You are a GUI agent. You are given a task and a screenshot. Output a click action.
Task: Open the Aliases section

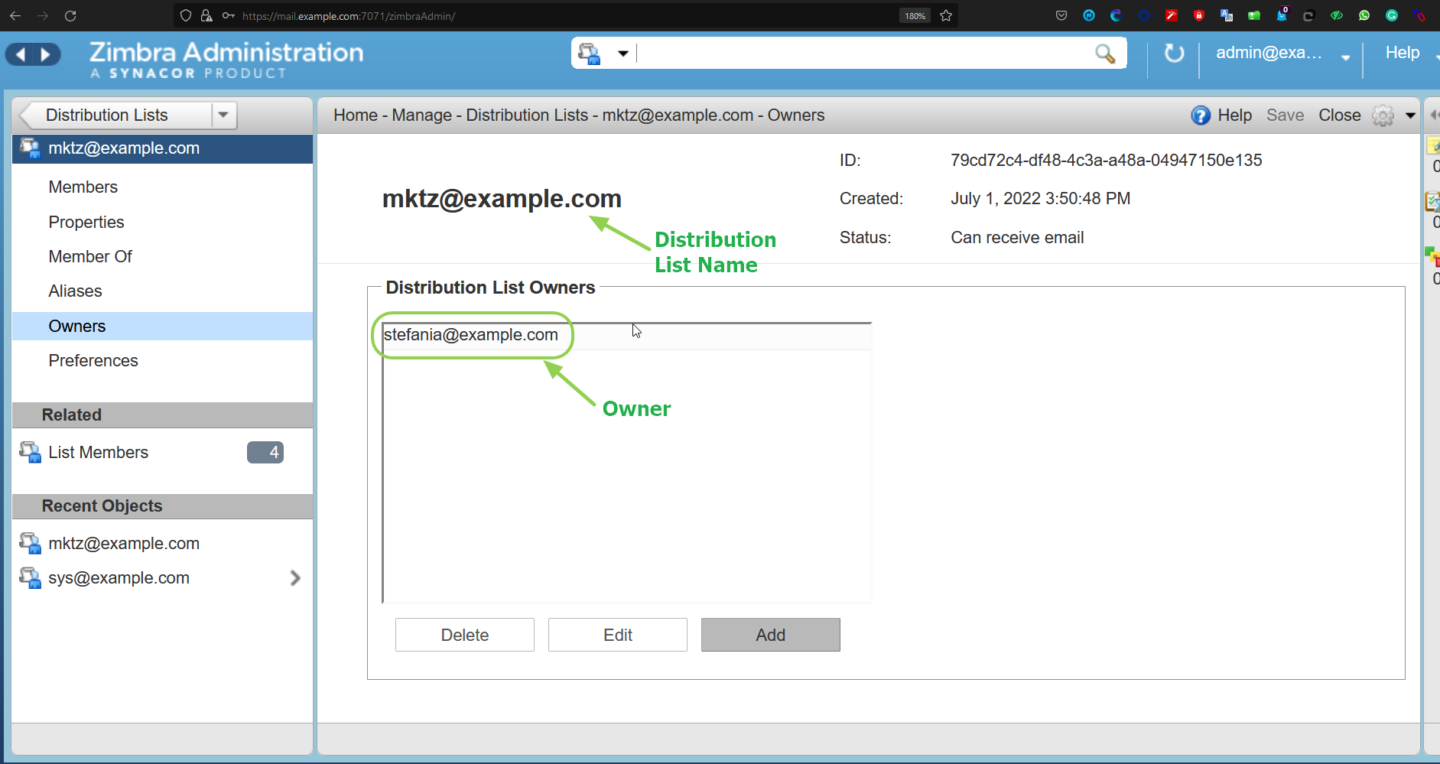coord(75,291)
